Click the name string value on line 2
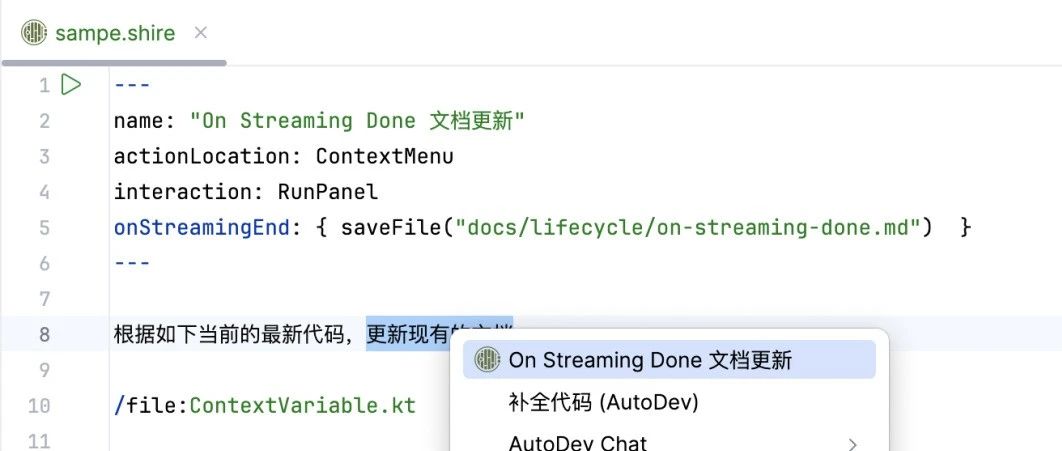 coord(357,121)
